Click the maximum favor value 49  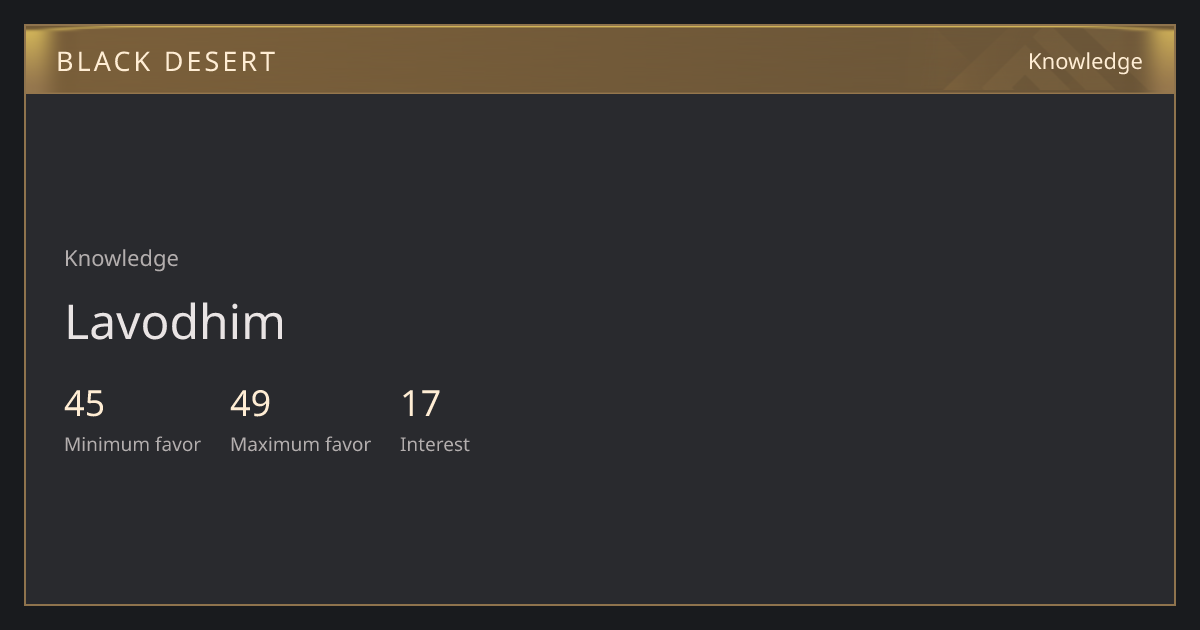coord(250,404)
